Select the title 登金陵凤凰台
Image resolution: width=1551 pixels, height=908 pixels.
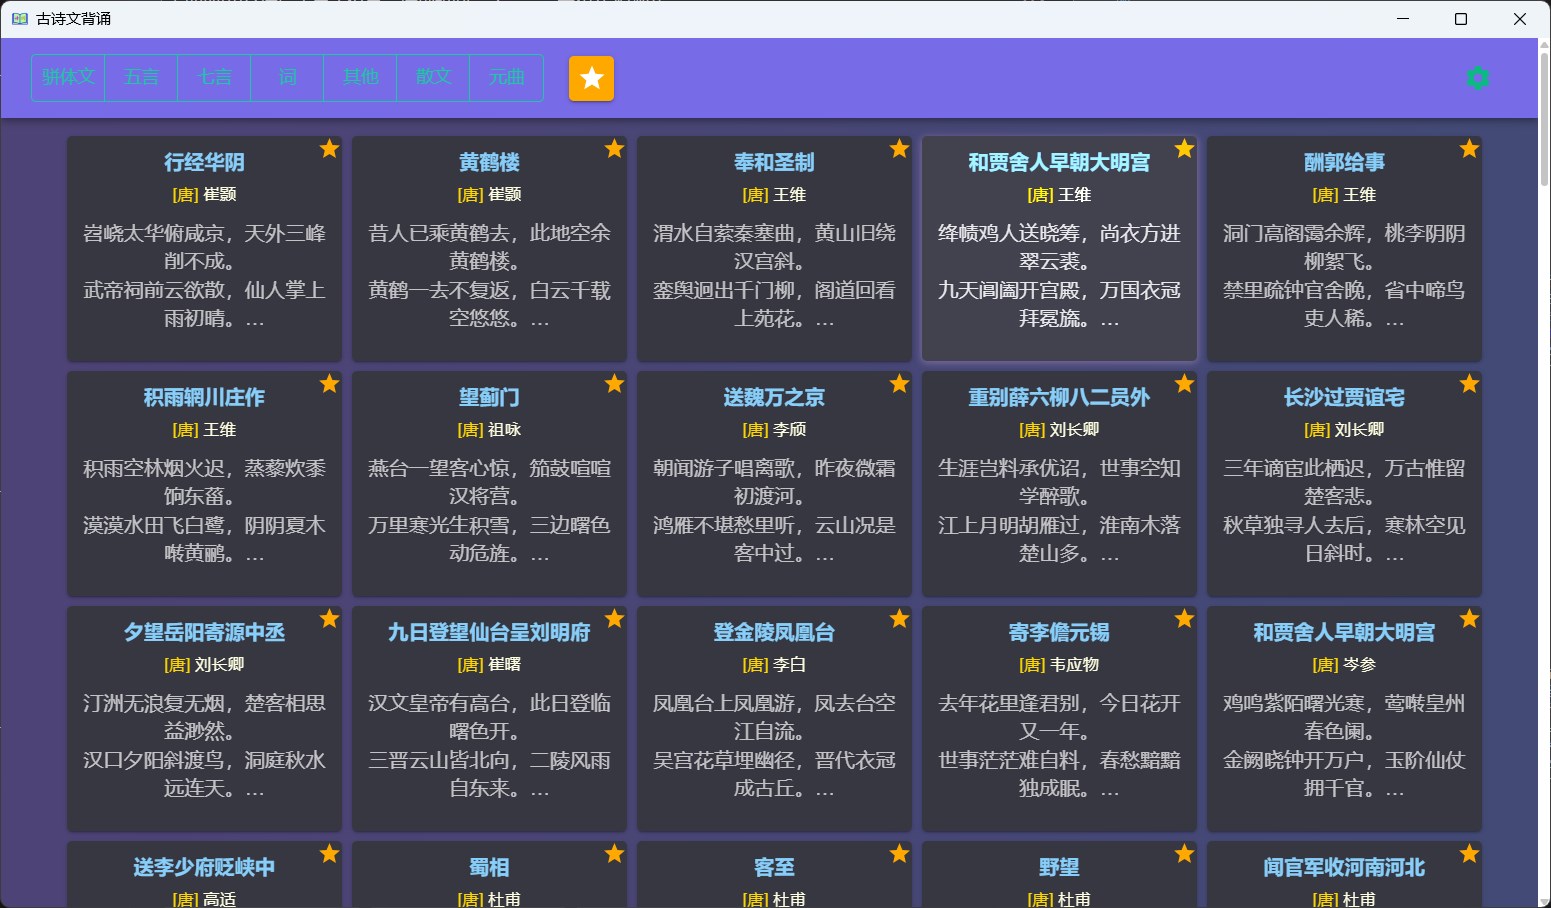click(x=774, y=633)
